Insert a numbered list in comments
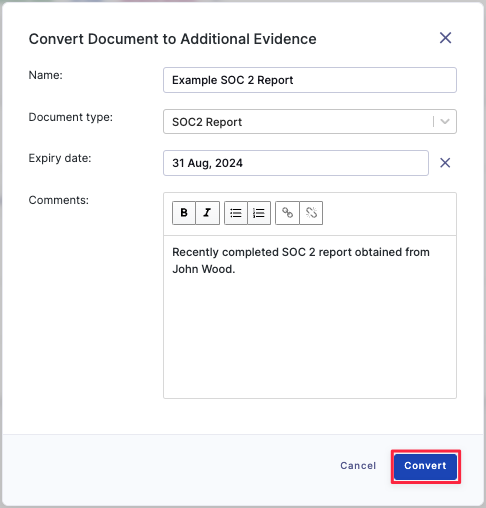This screenshot has height=508, width=486. (x=259, y=213)
